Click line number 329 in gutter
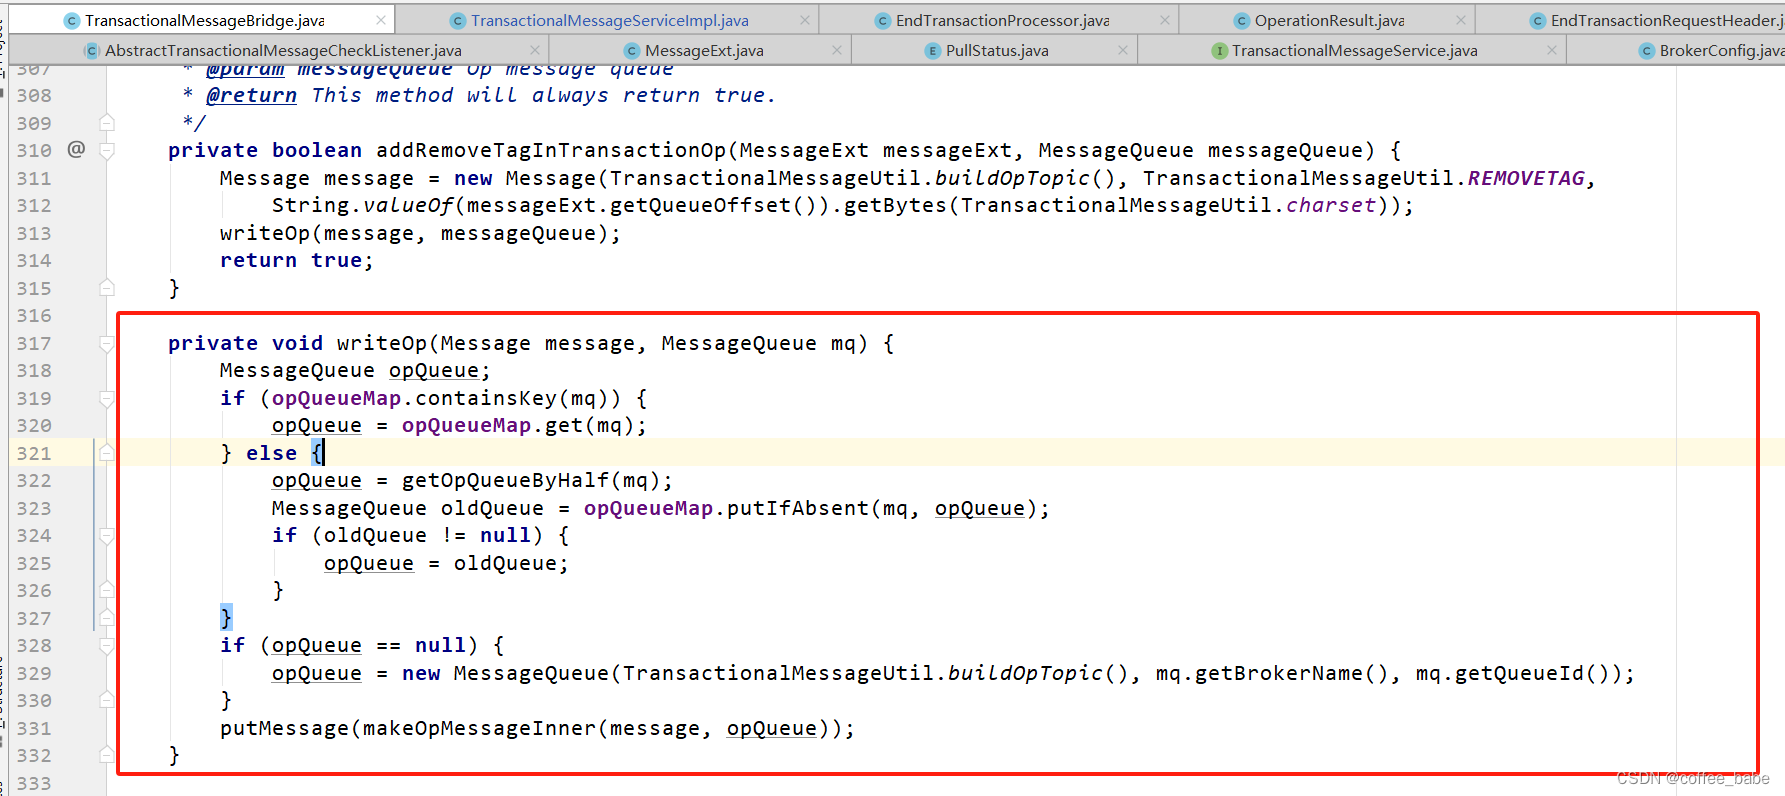The image size is (1785, 796). [34, 673]
